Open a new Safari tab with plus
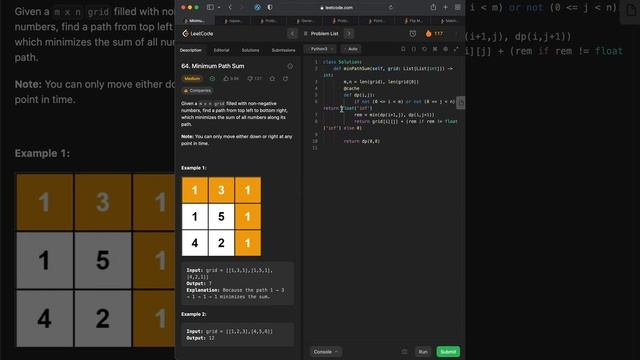This screenshot has width=640, height=360. pos(445,7)
